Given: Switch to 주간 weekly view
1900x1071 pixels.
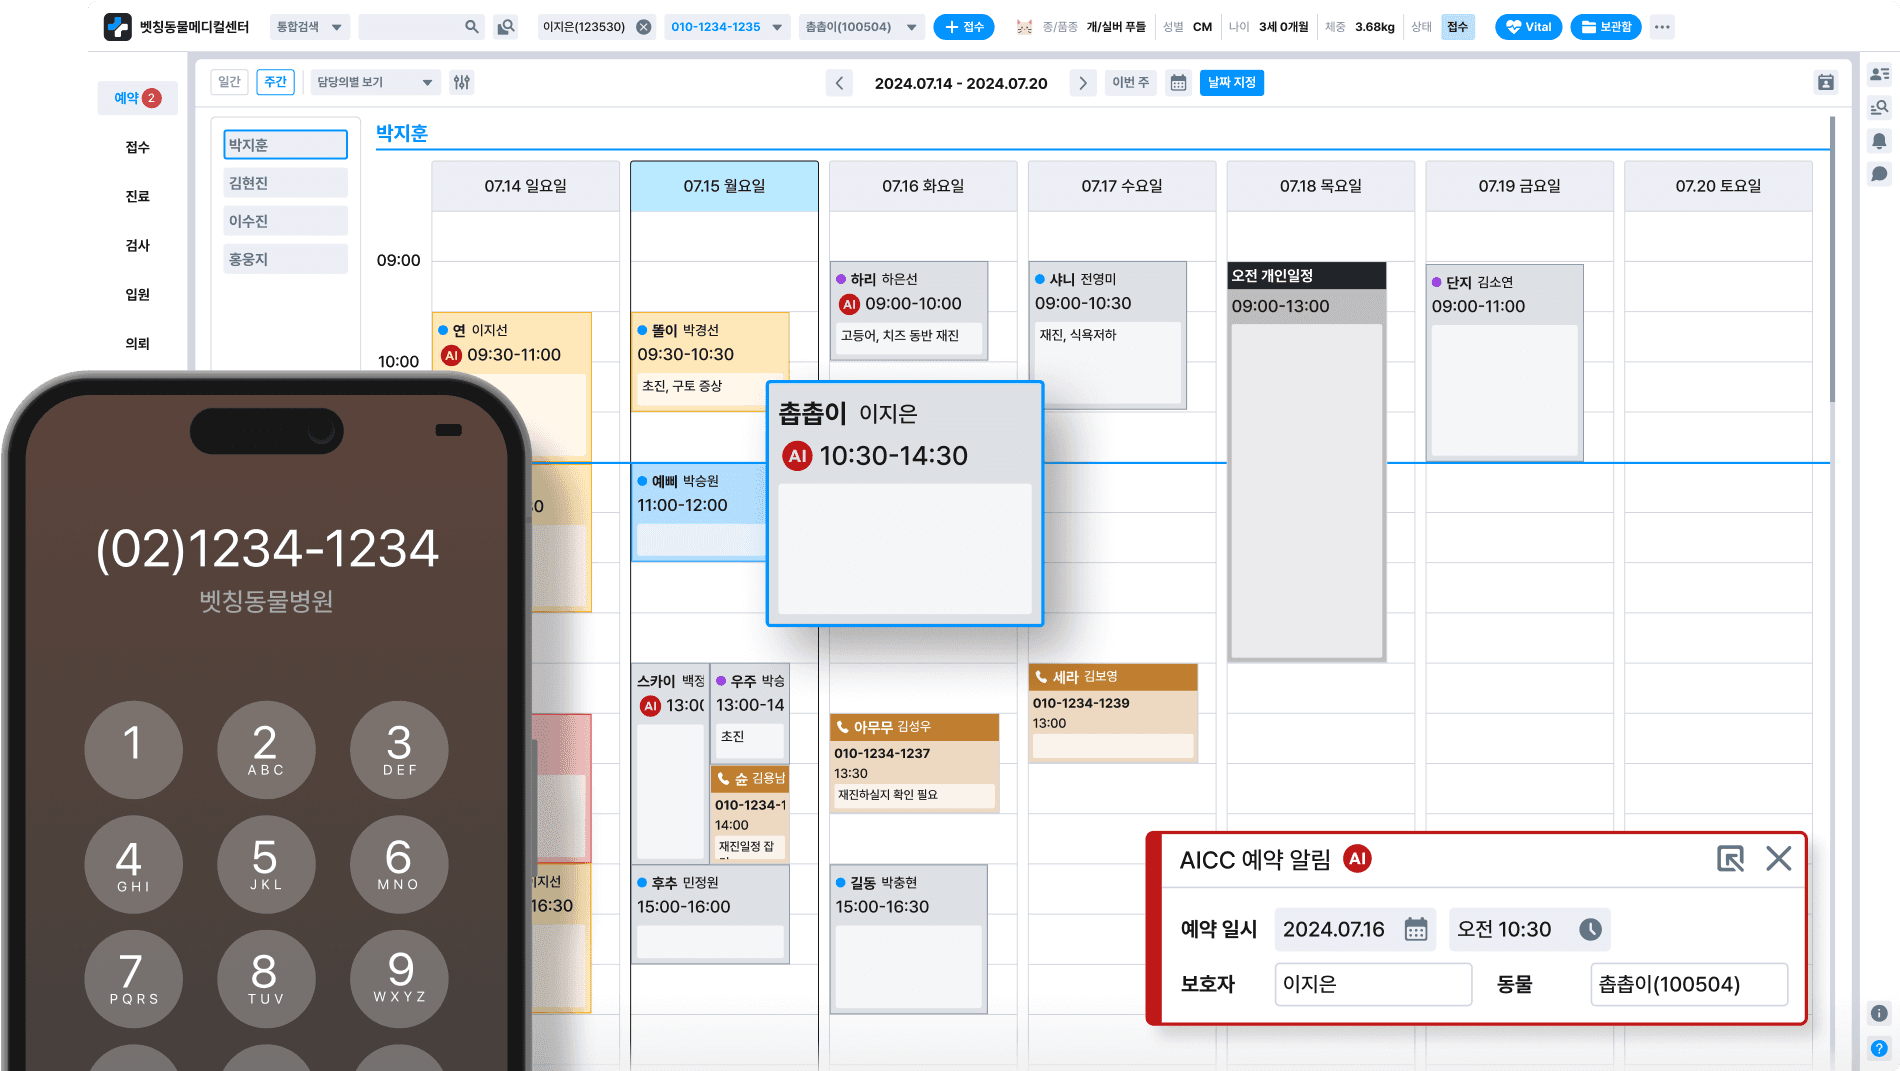Looking at the screenshot, I should pos(276,82).
